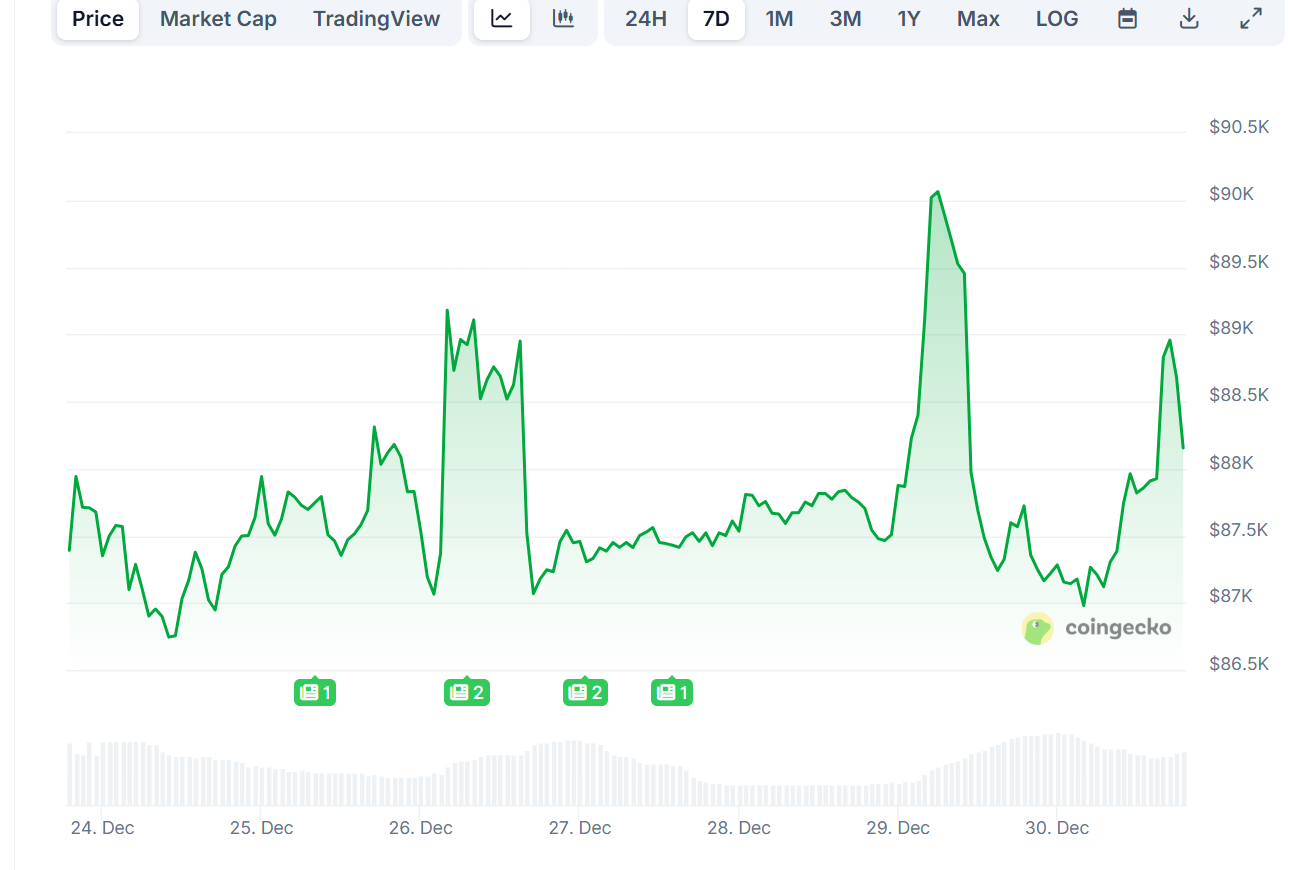
Task: Select 24H time range
Action: coord(646,19)
